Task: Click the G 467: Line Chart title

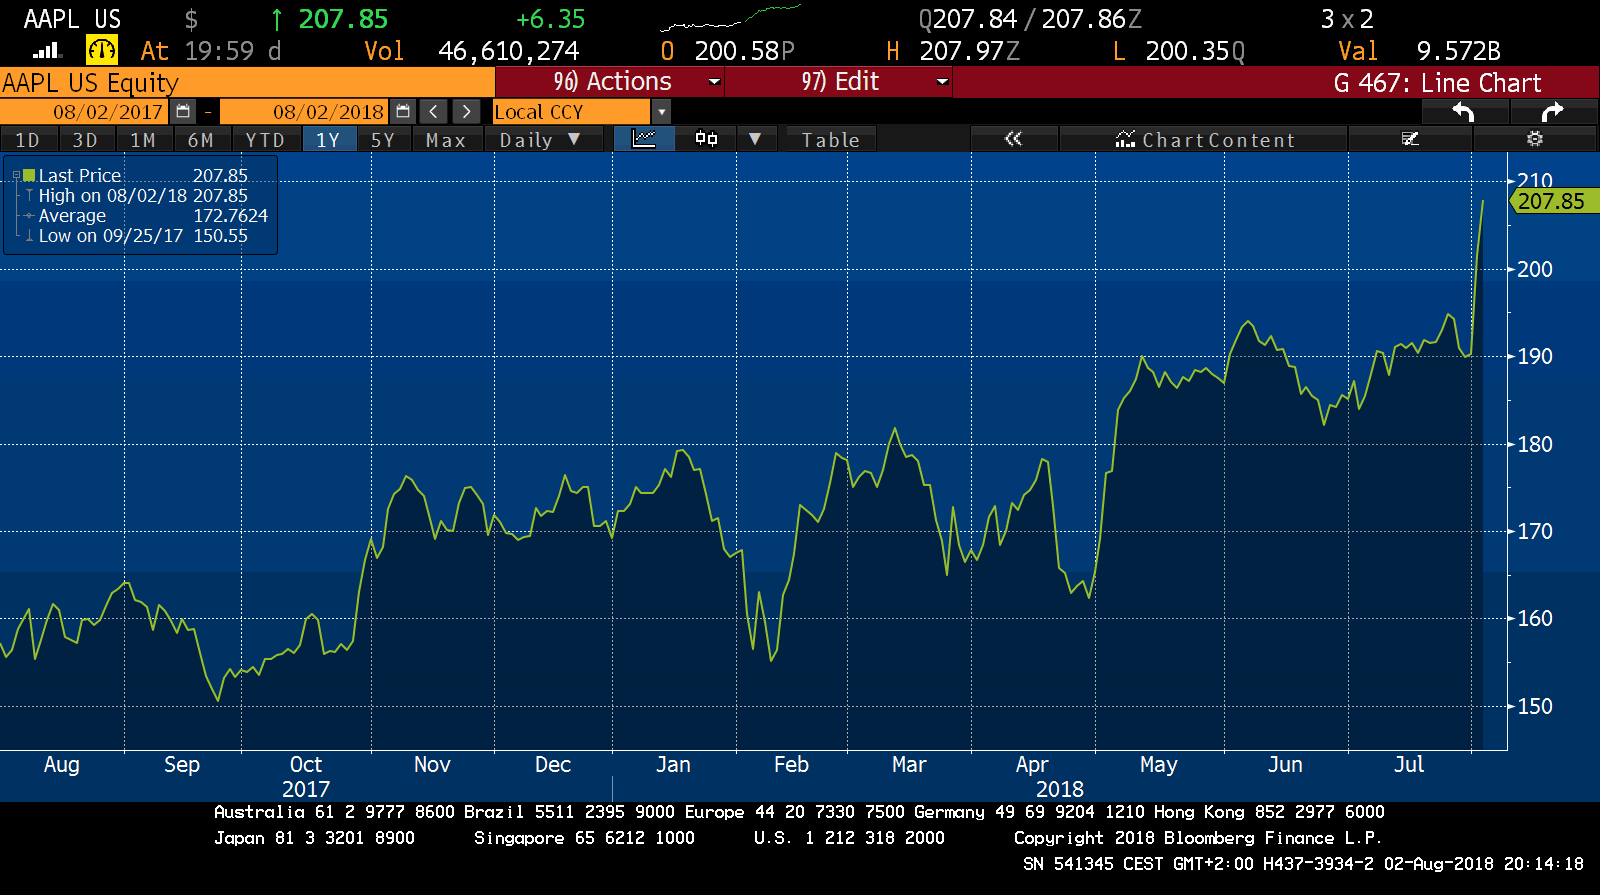Action: [x=1437, y=83]
